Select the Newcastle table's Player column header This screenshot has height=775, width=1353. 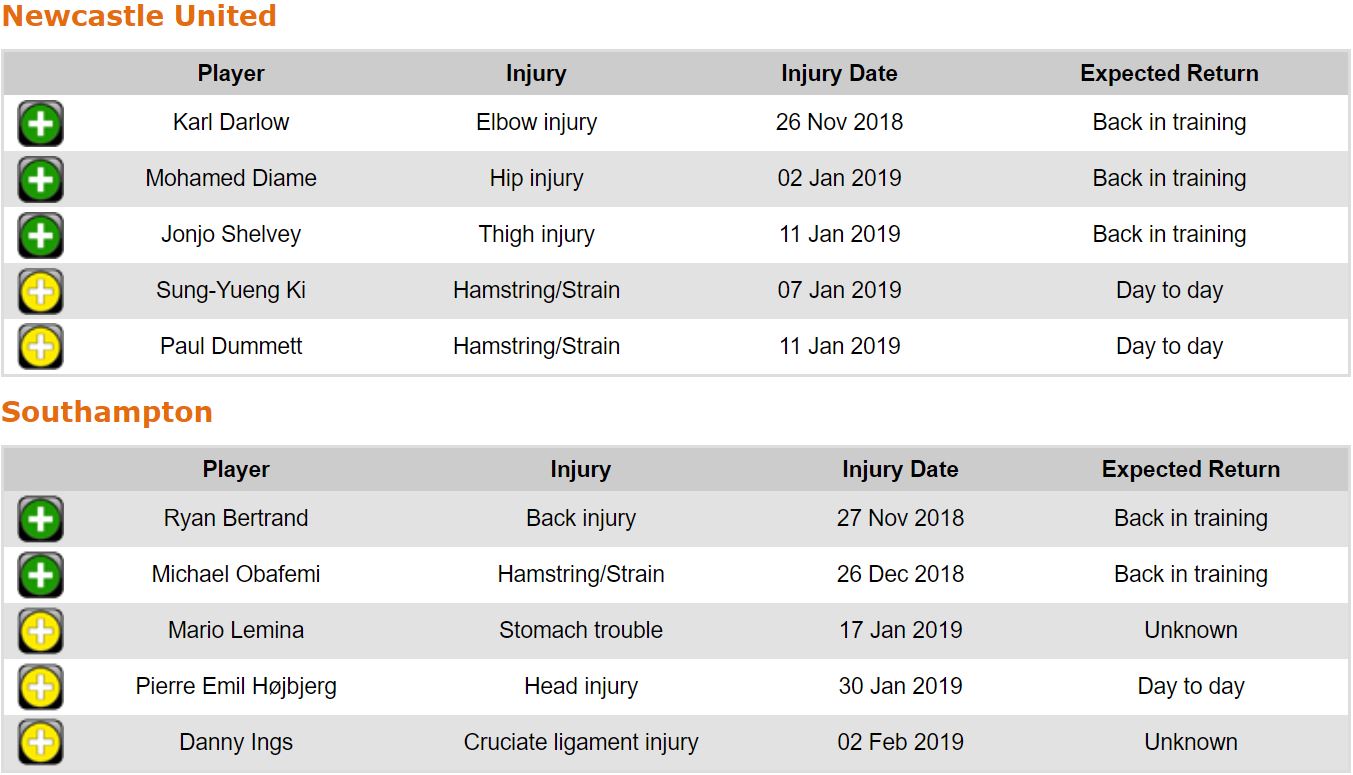[x=231, y=74]
